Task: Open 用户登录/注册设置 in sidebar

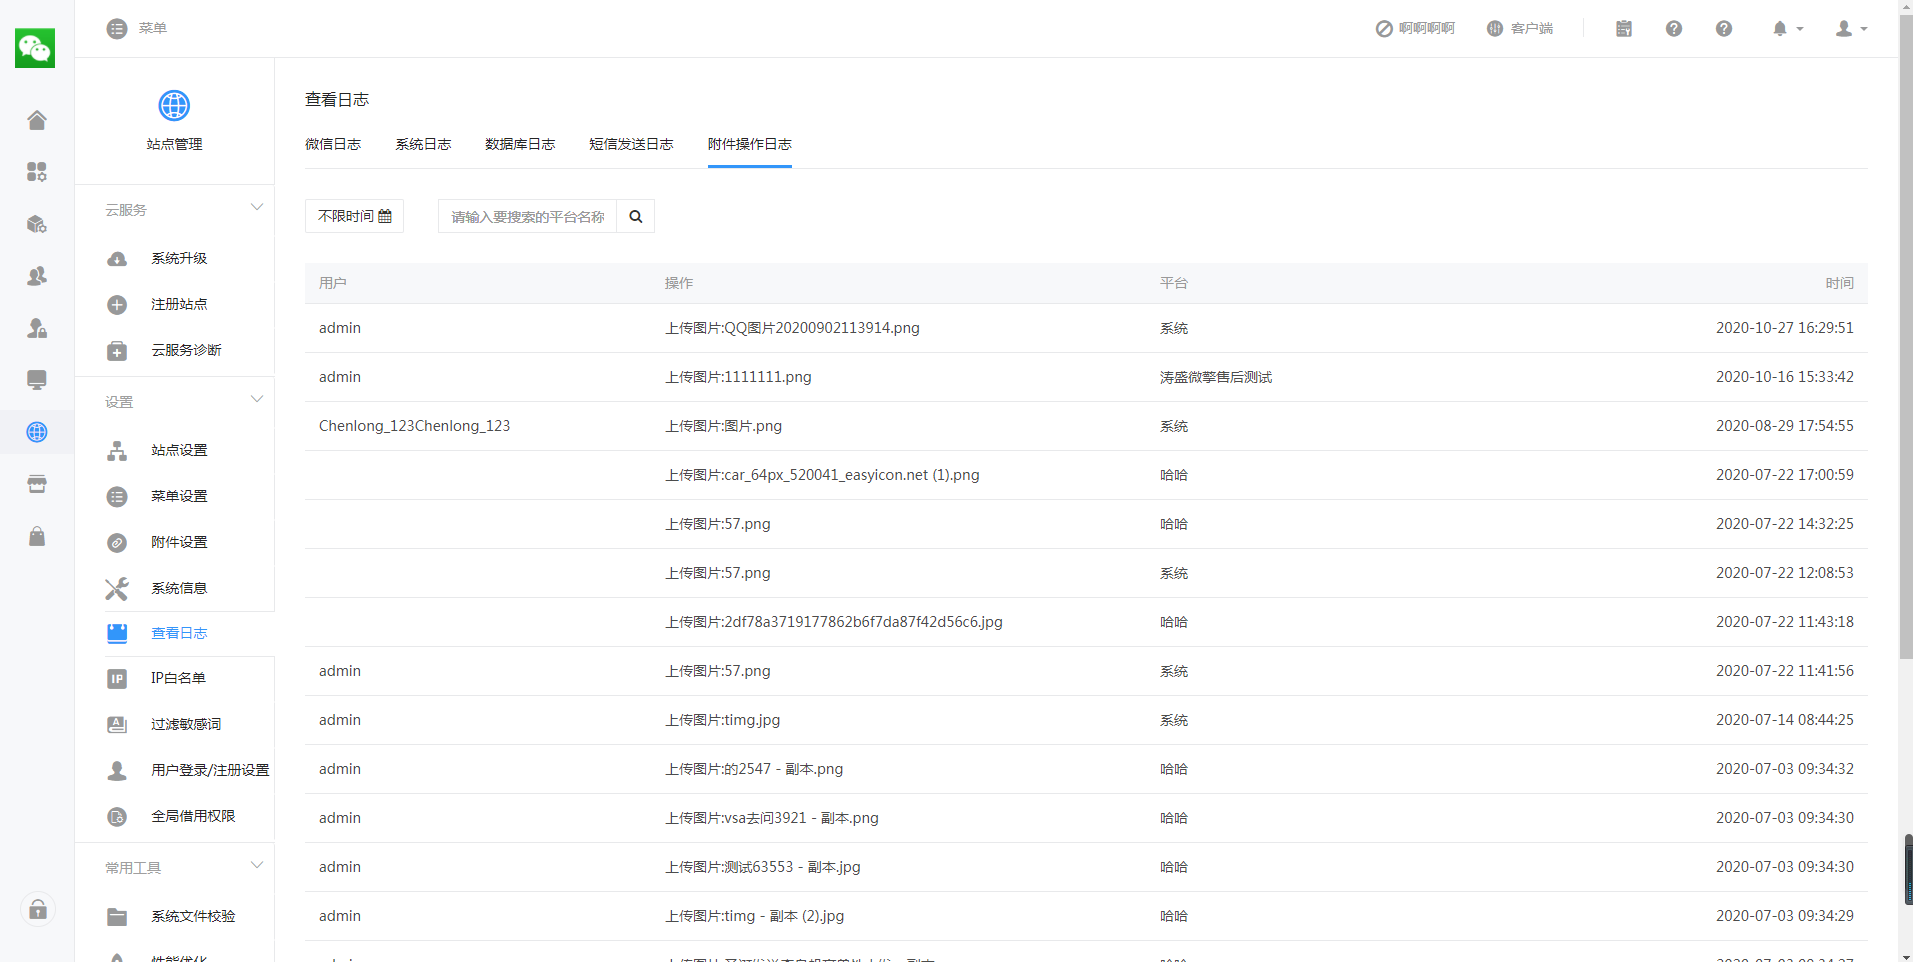Action: (x=210, y=770)
